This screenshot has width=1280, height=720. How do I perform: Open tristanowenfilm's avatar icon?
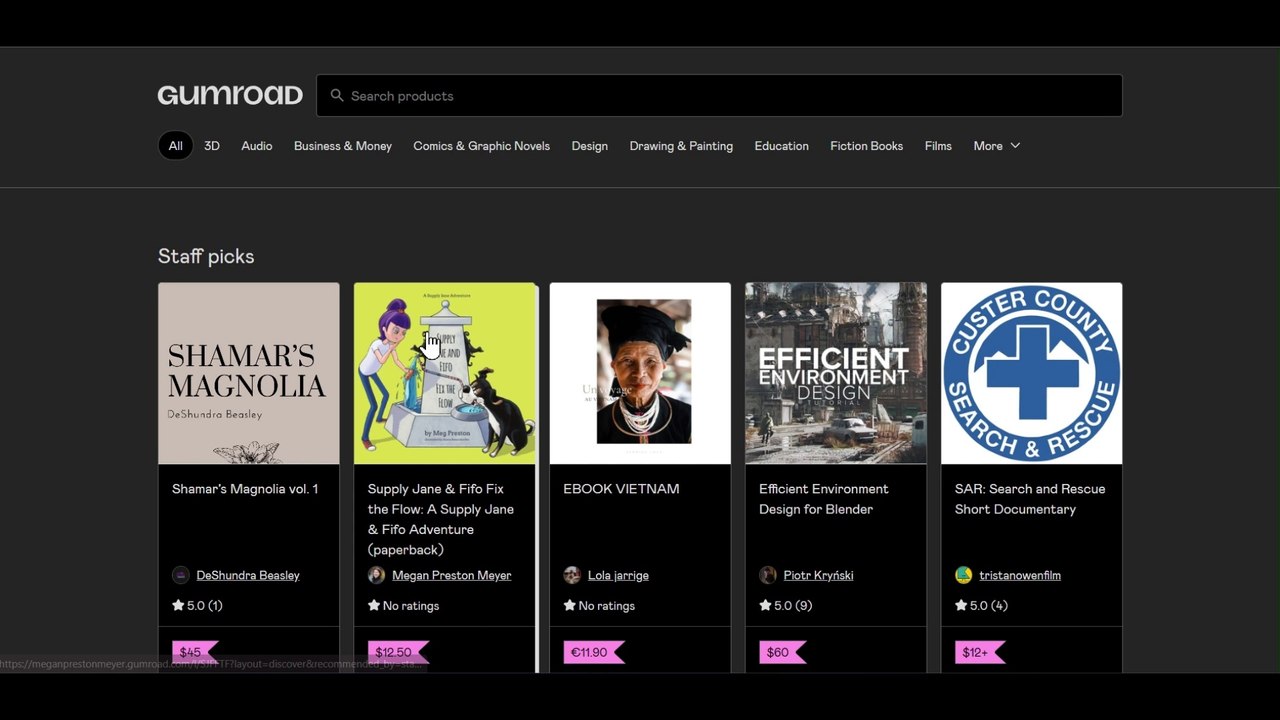pos(963,575)
